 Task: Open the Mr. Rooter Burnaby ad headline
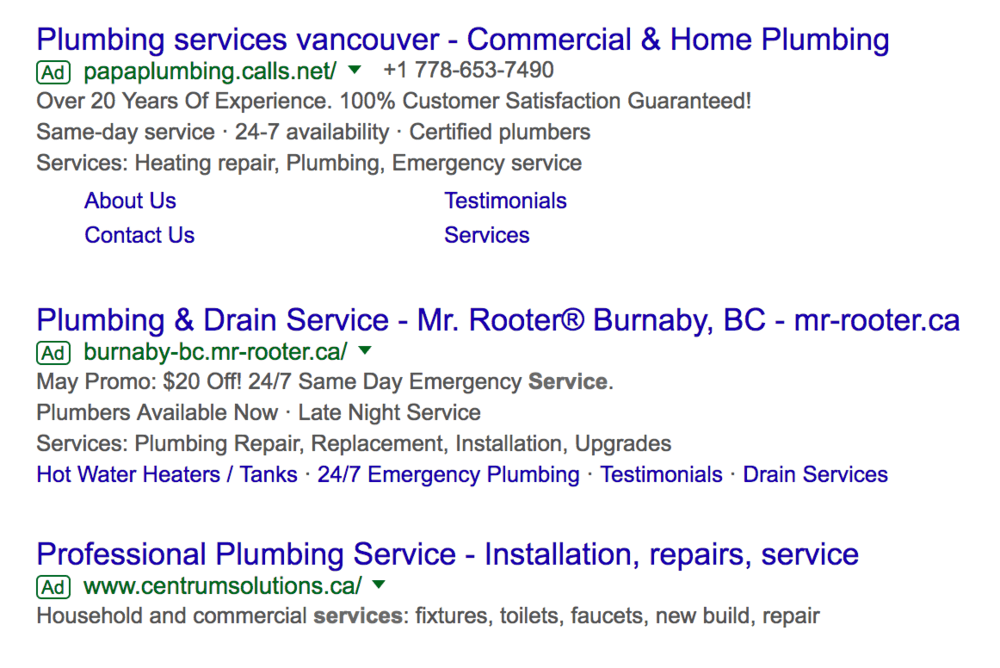[x=498, y=320]
